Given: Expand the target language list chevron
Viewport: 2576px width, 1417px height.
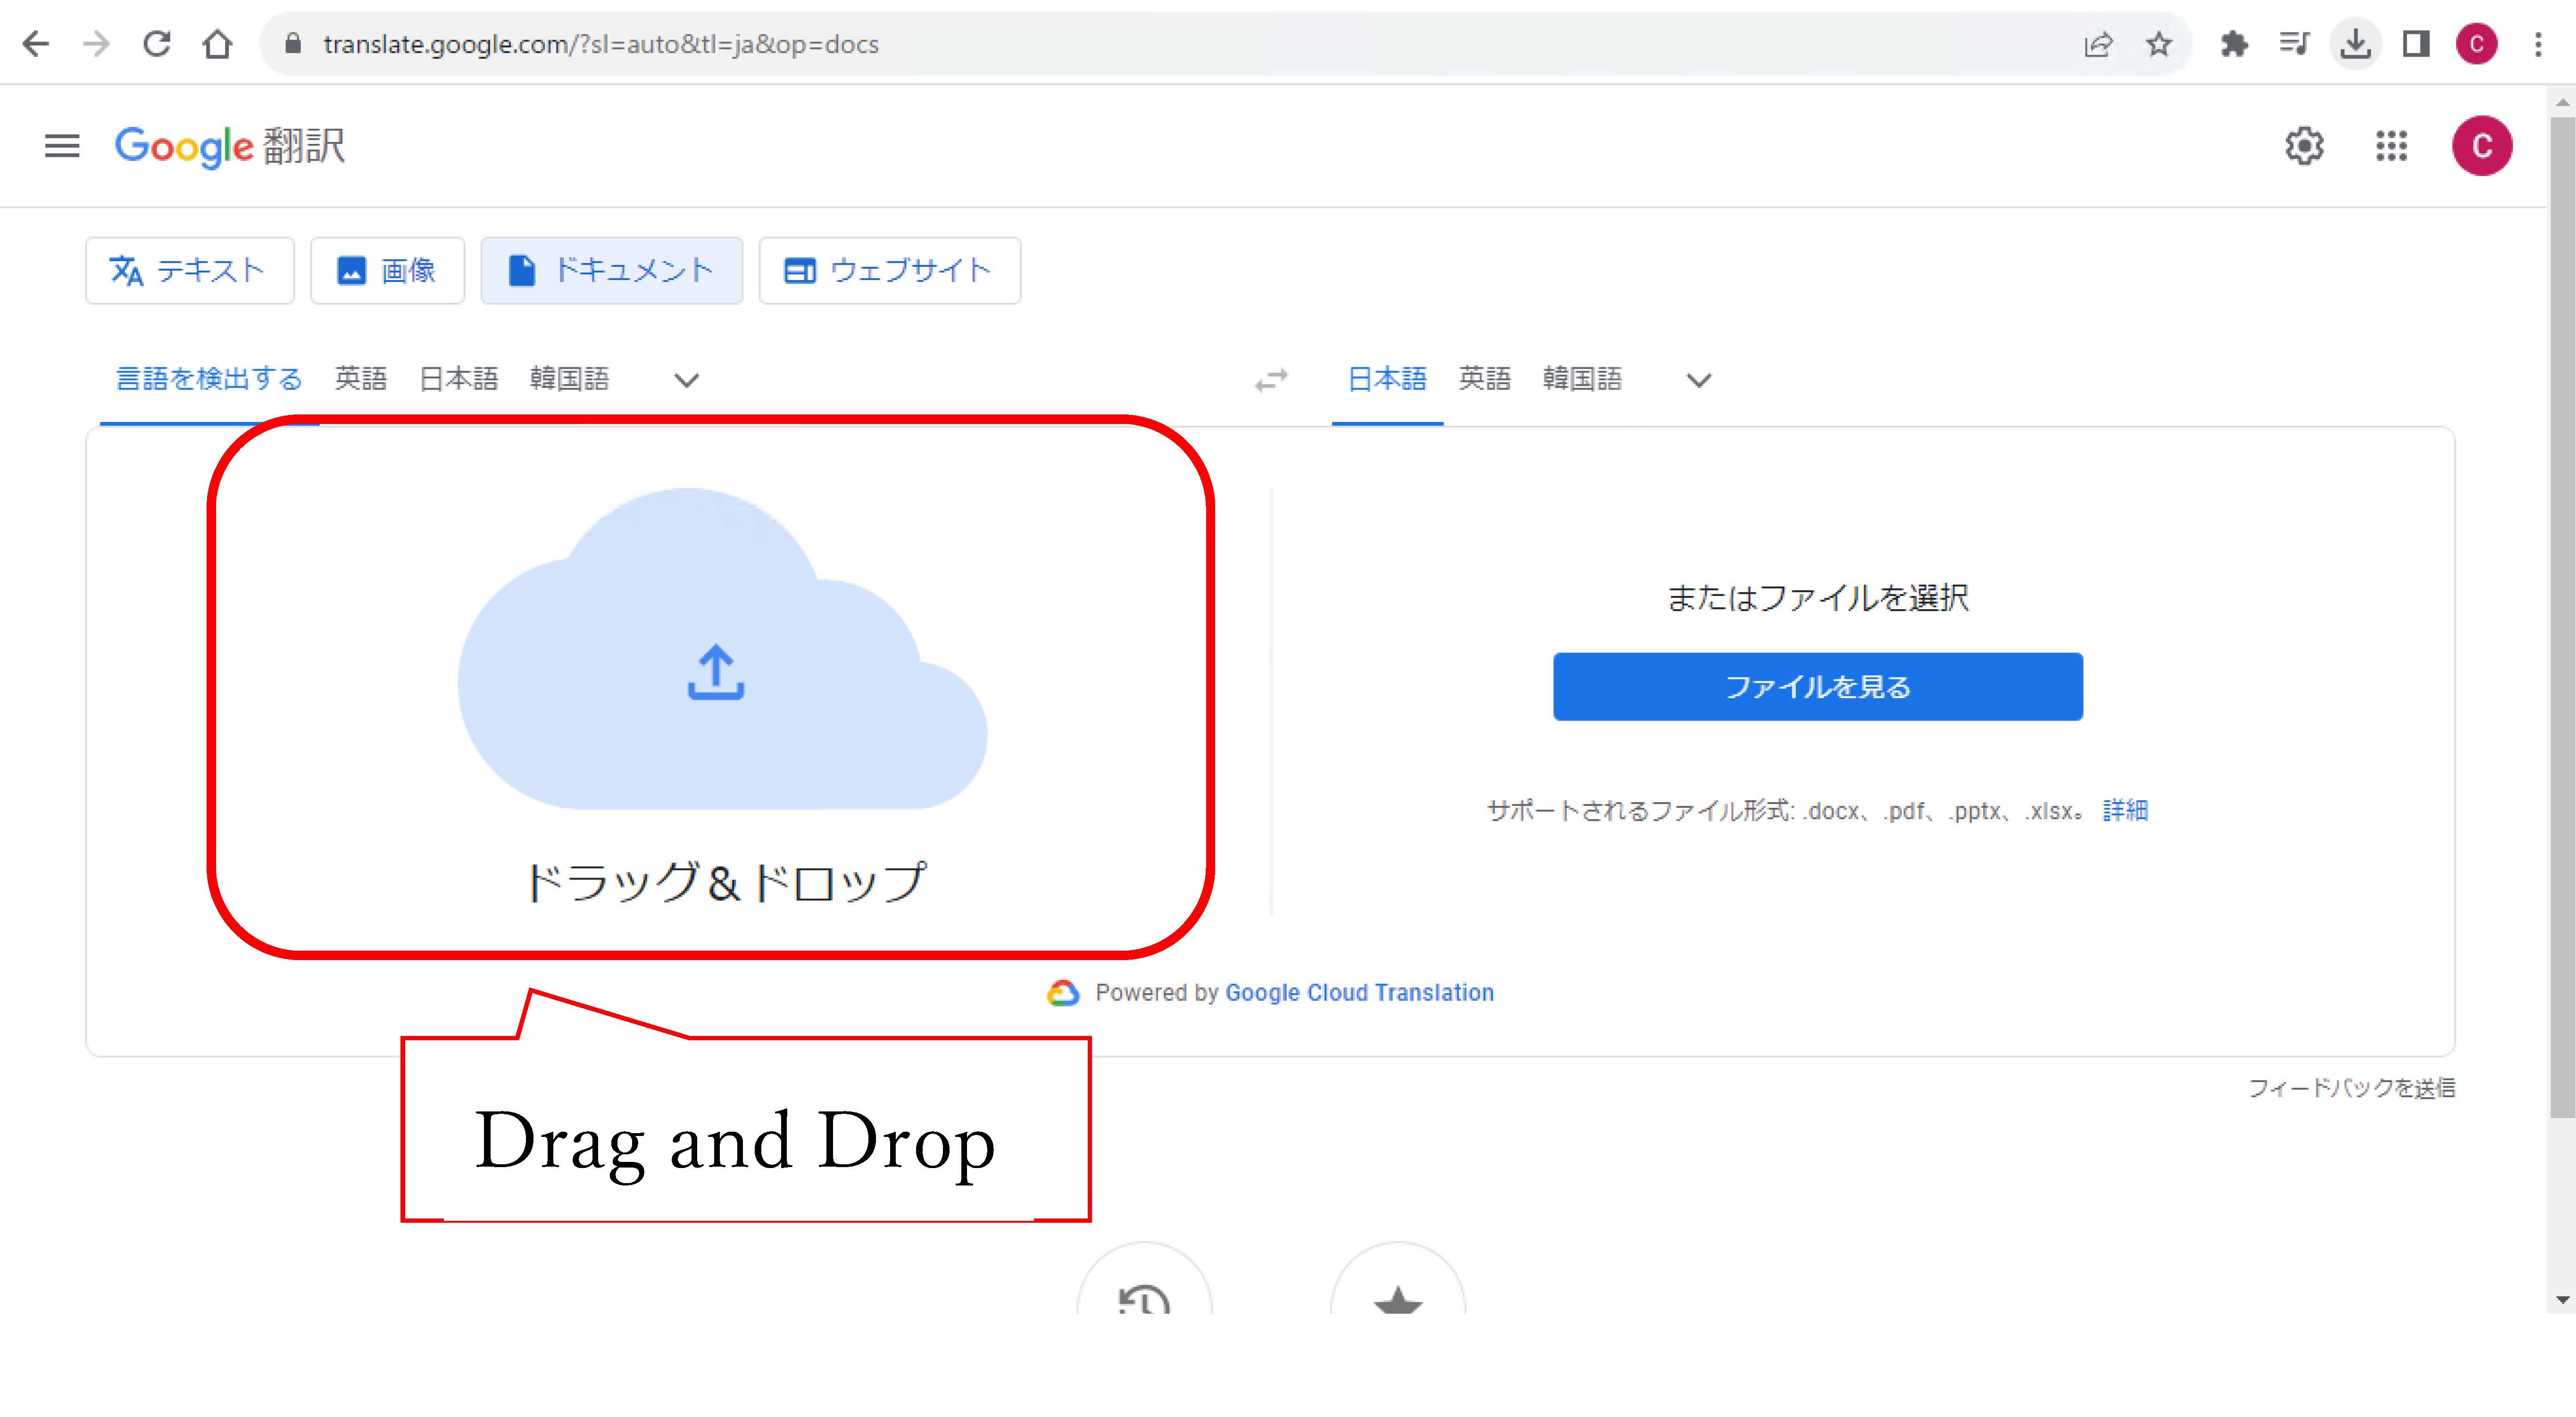Looking at the screenshot, I should pyautogui.click(x=1699, y=380).
